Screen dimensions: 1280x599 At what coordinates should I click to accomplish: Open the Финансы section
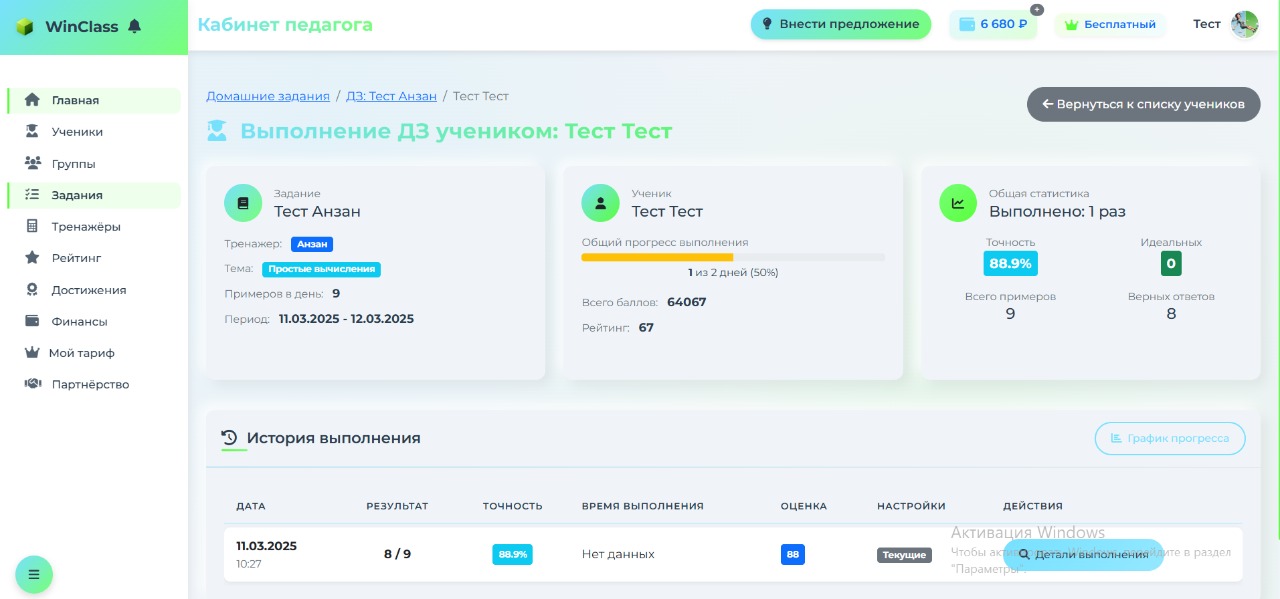point(78,321)
